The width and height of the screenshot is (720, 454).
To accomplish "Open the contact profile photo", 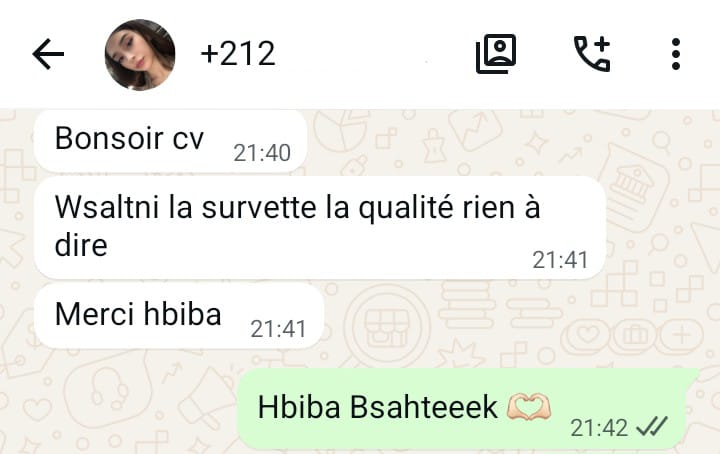I will 140,55.
